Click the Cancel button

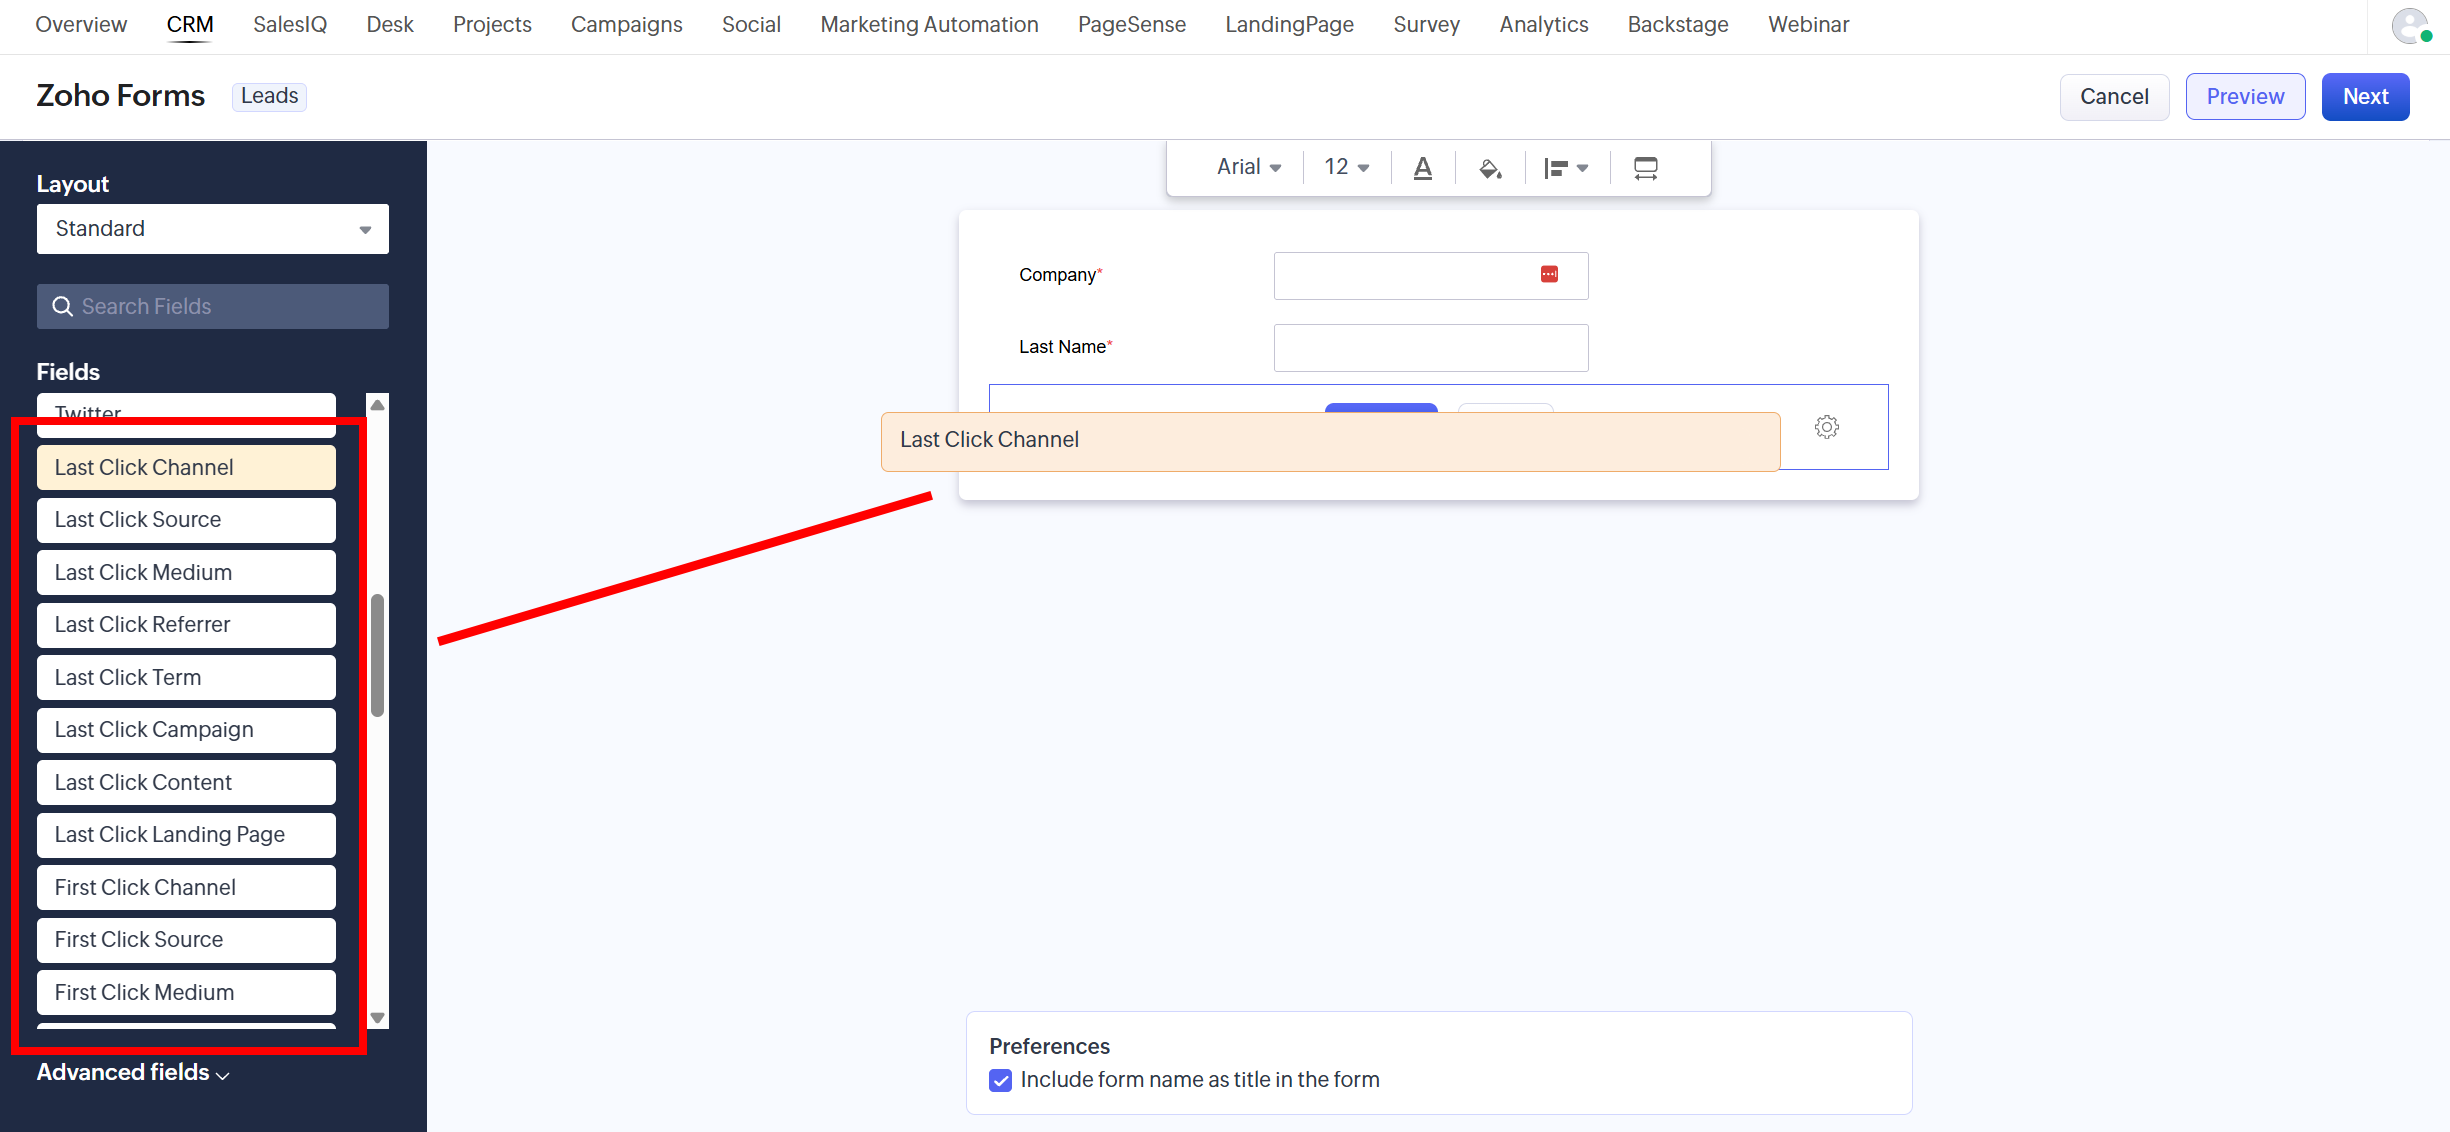tap(2114, 97)
